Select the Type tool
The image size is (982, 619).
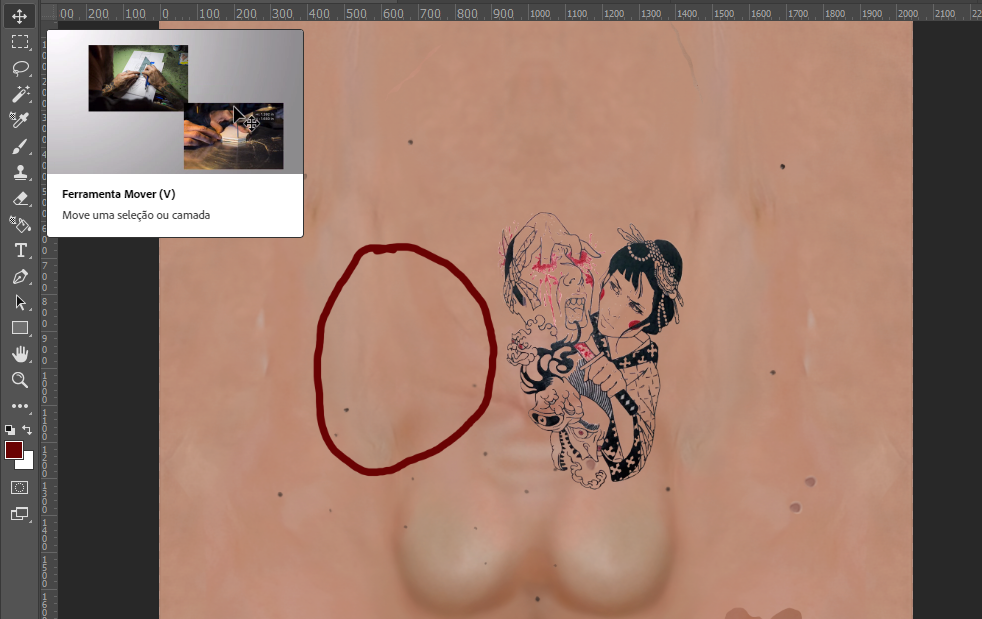(20, 251)
